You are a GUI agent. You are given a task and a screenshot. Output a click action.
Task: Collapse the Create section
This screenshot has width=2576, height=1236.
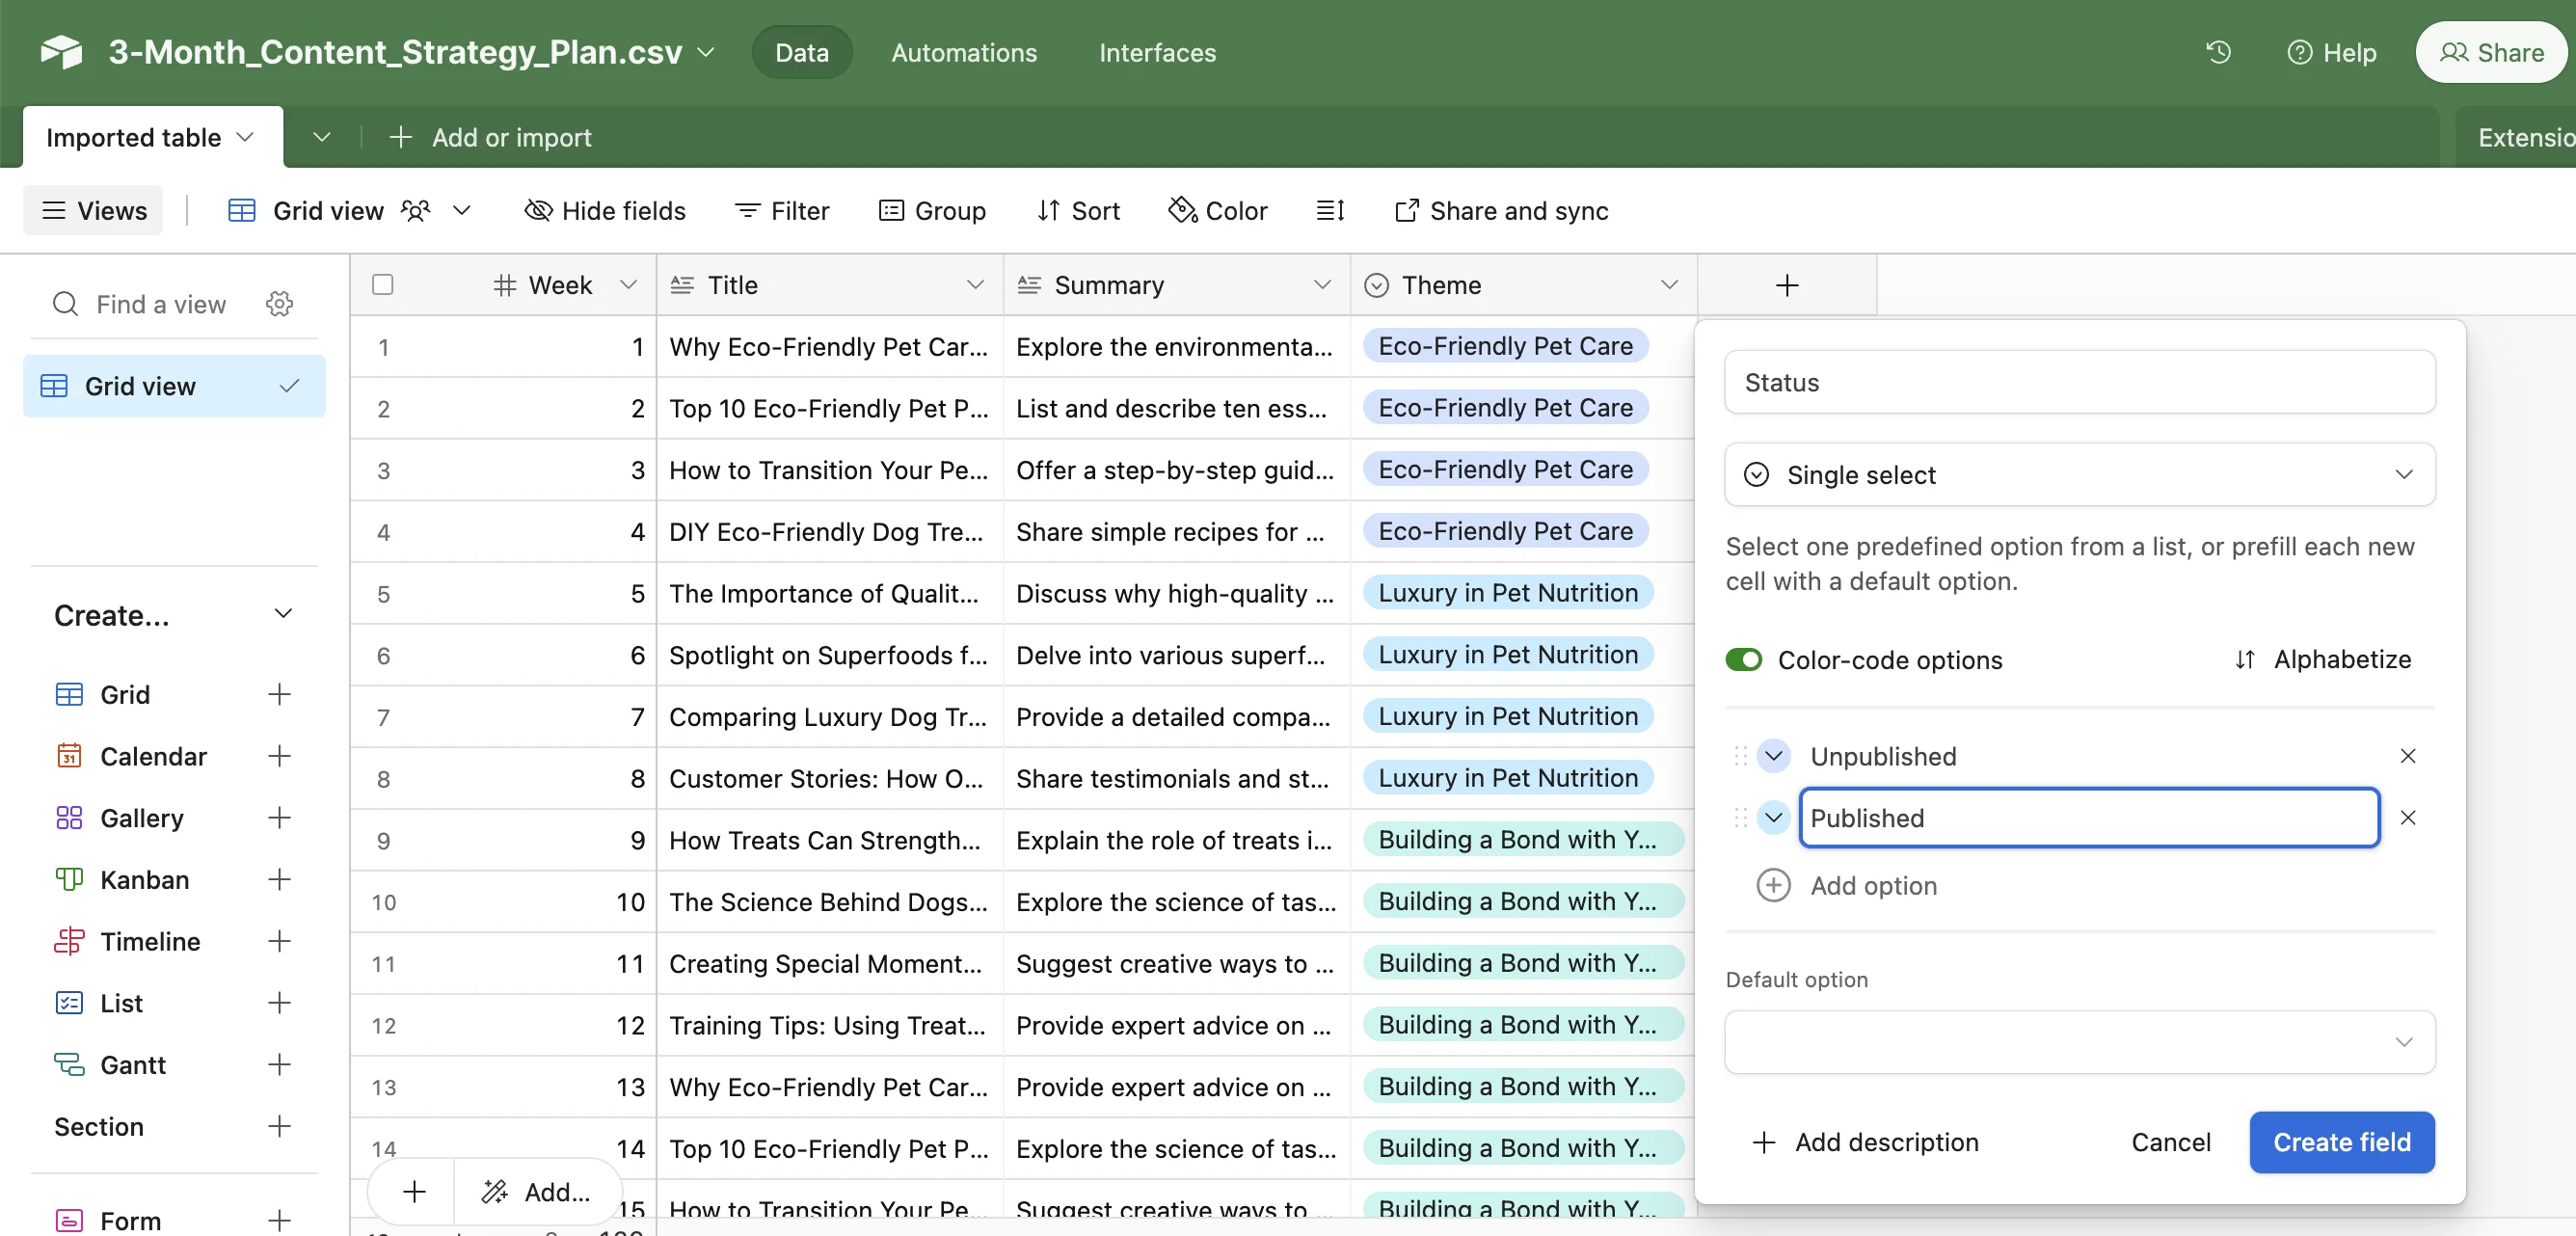283,614
